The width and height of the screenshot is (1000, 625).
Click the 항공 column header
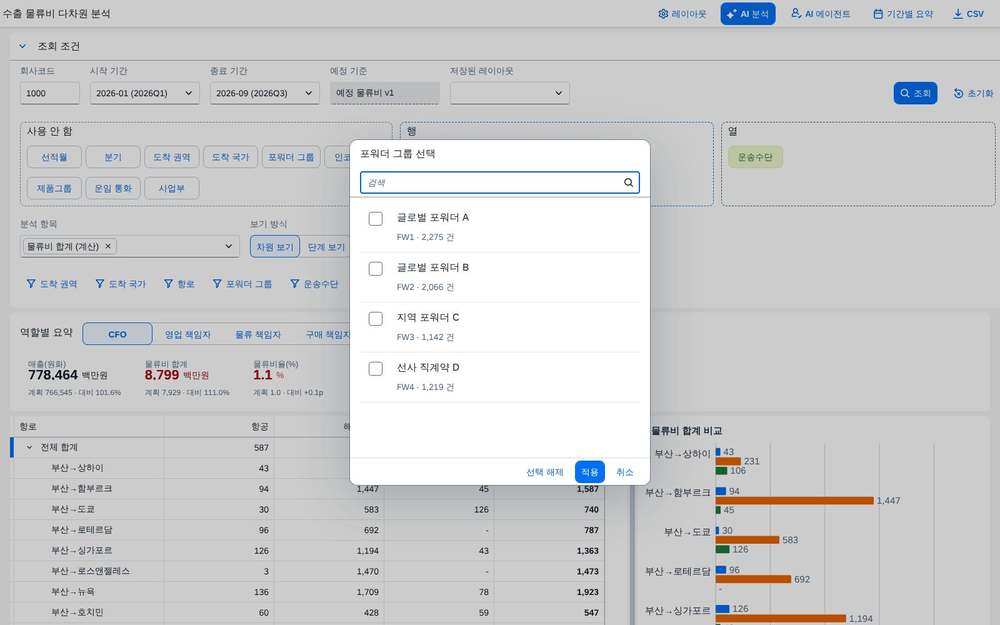(219, 426)
